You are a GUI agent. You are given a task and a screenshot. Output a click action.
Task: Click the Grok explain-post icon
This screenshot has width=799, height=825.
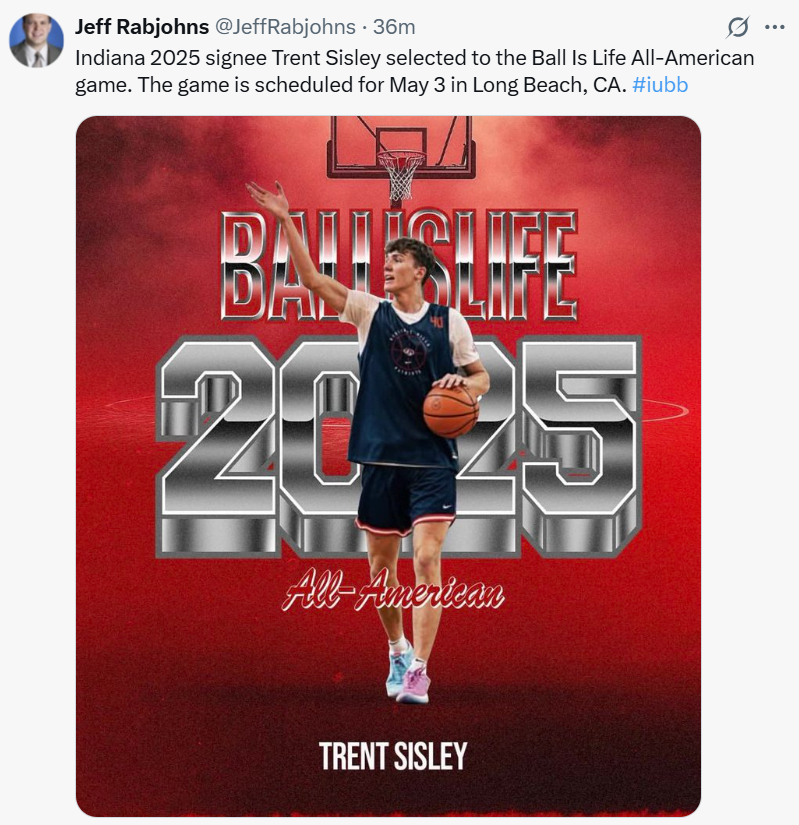737,27
